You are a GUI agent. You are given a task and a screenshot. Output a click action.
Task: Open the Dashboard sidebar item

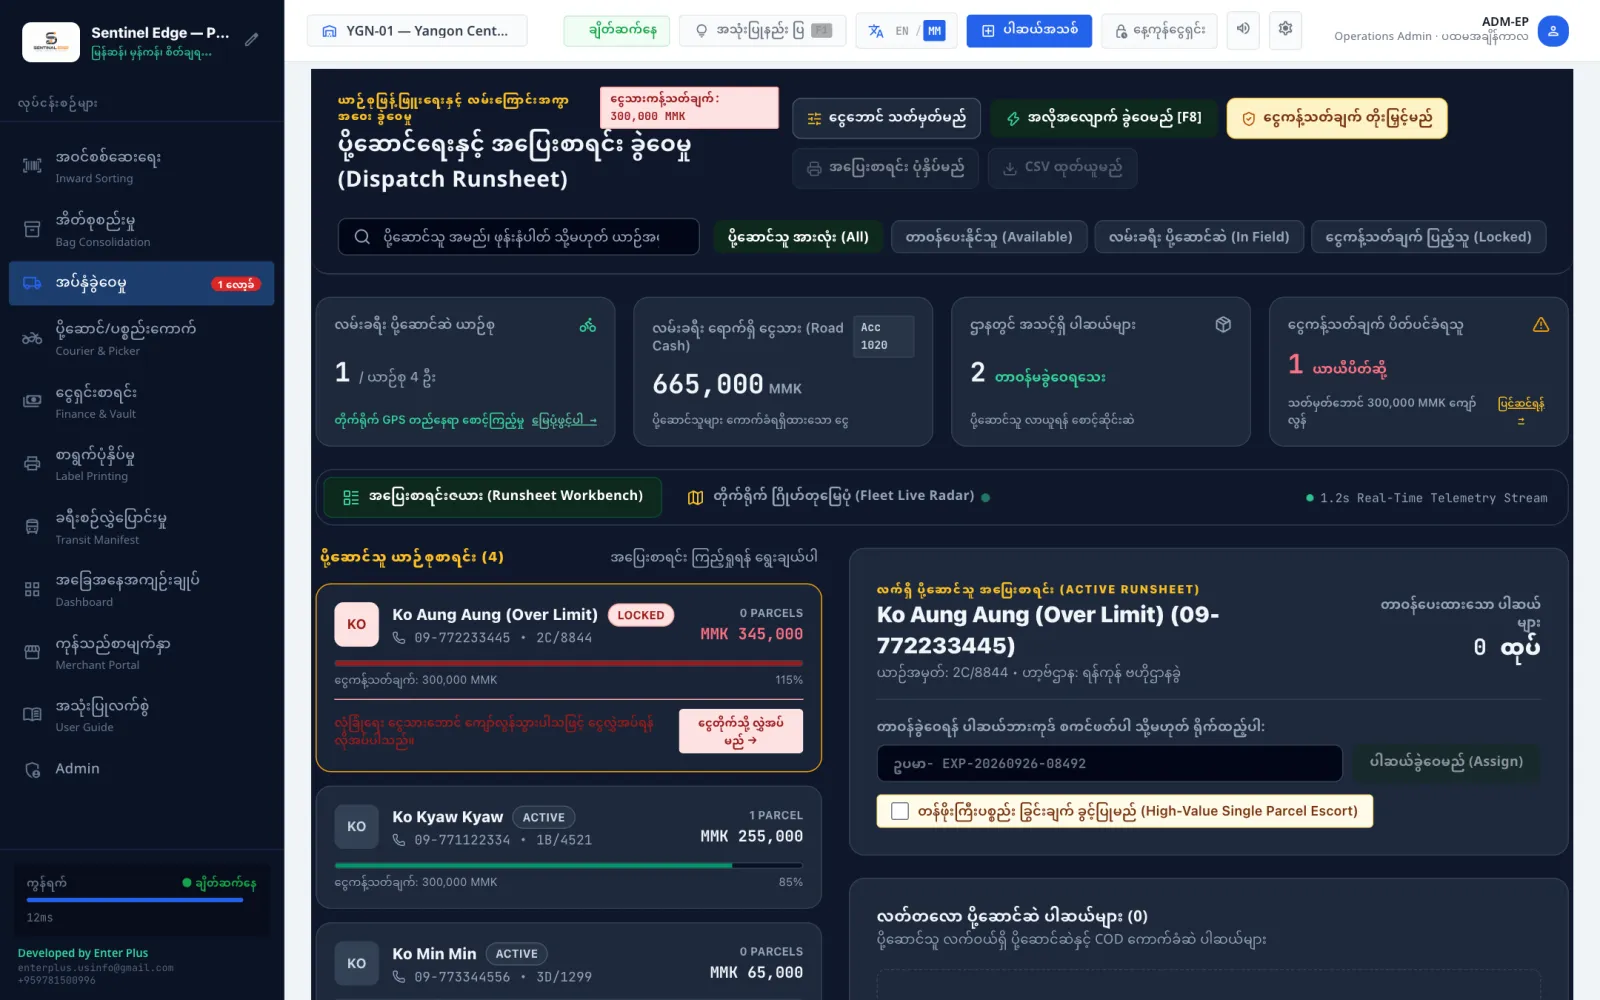[x=141, y=590]
